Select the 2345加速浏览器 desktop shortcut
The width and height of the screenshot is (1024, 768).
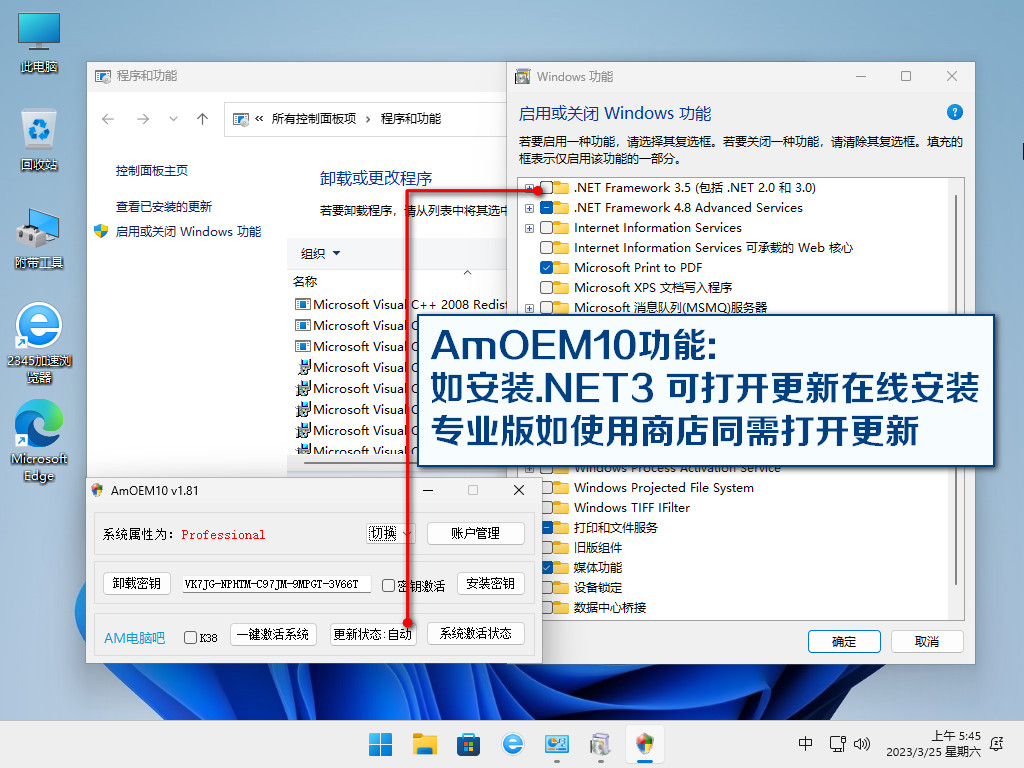[39, 343]
